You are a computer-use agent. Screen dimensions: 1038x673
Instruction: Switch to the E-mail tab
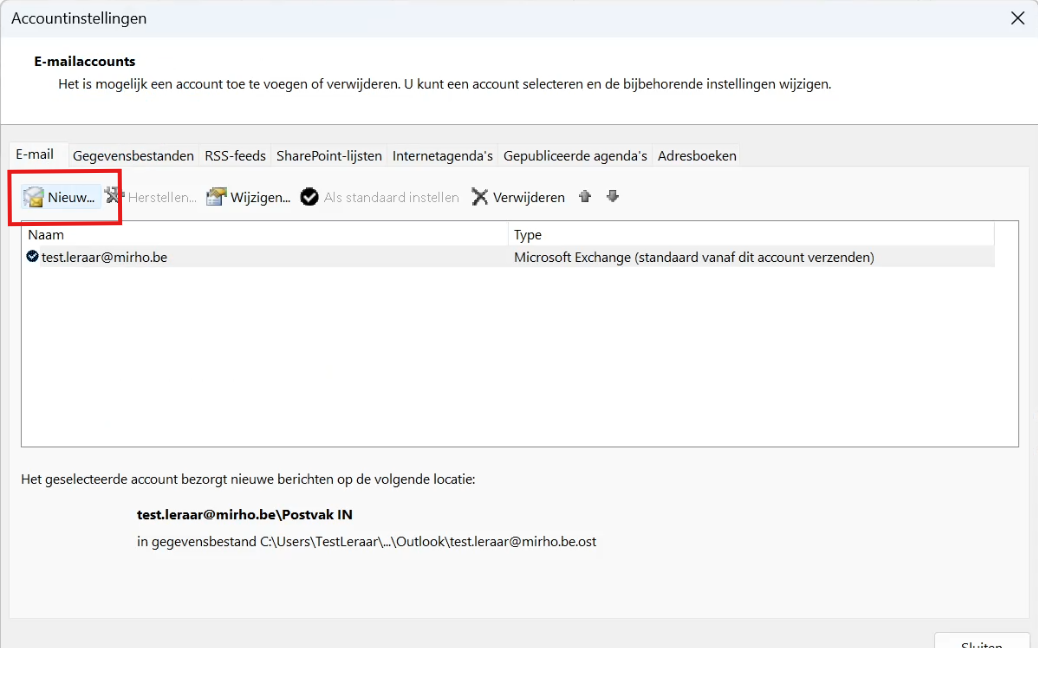coord(35,155)
